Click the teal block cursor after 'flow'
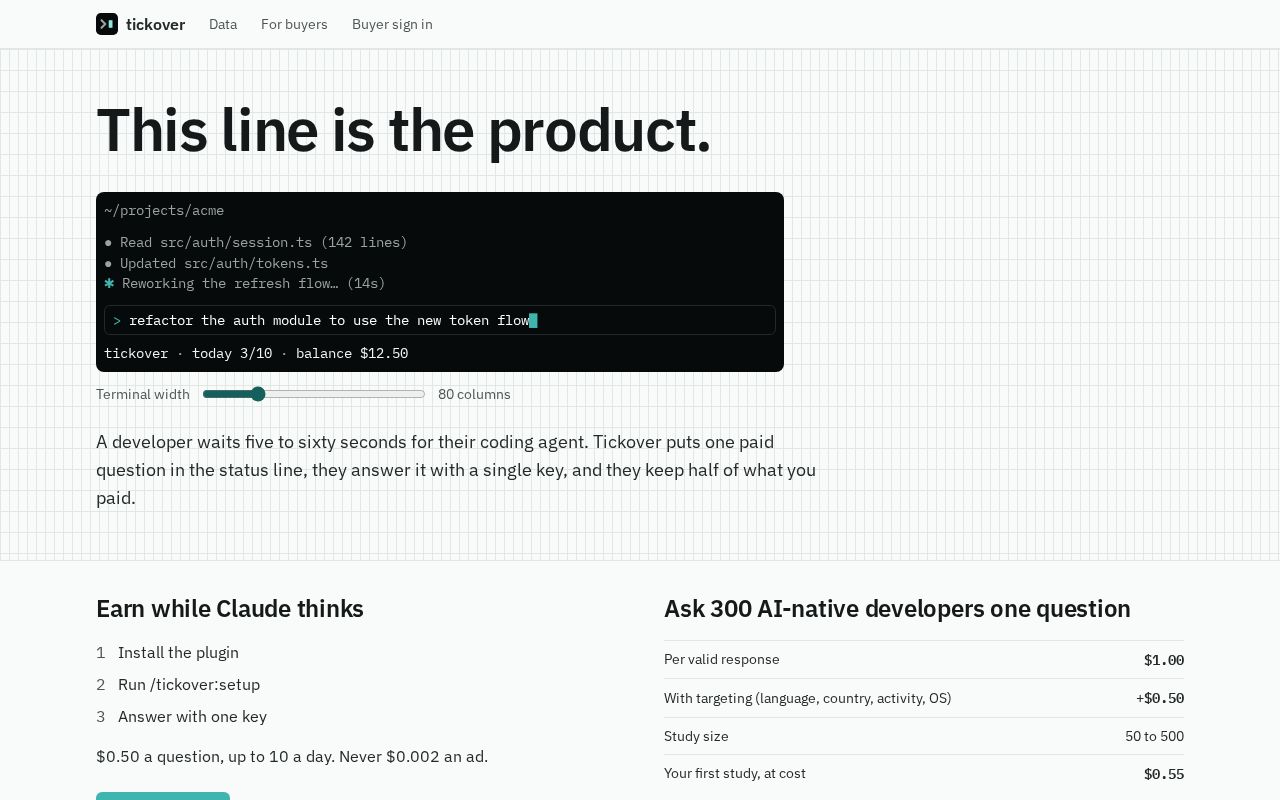The width and height of the screenshot is (1280, 800). tap(534, 321)
